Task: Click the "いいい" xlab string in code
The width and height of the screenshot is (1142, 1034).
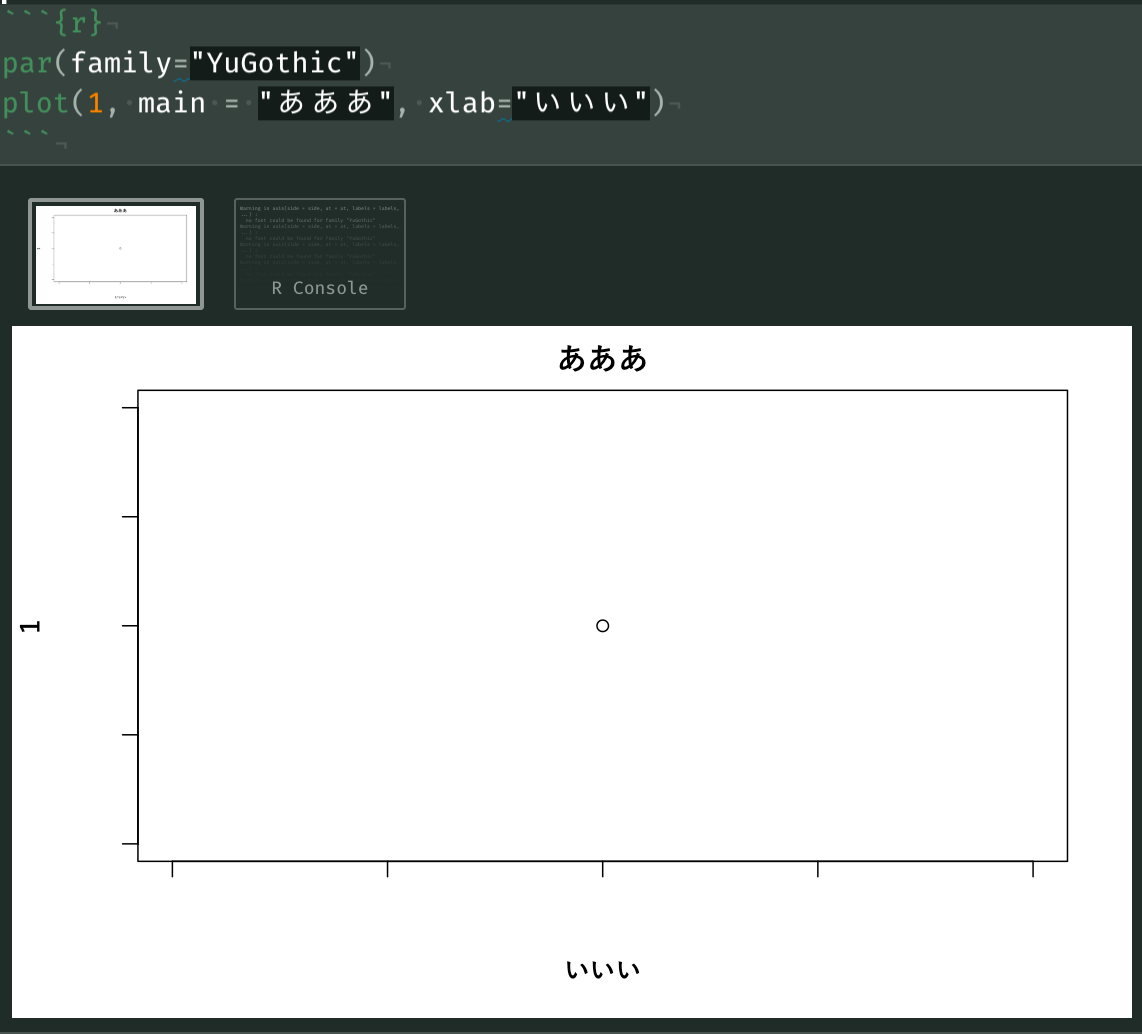Action: pyautogui.click(x=580, y=103)
